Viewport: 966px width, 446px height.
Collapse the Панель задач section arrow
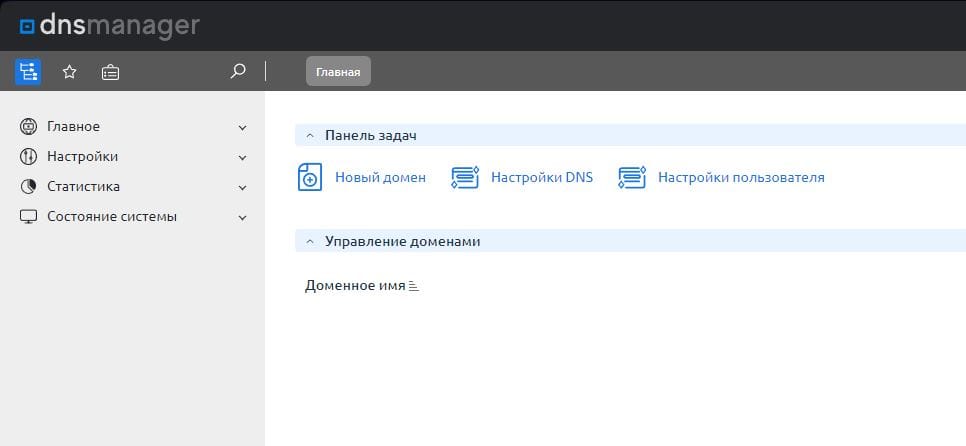310,136
